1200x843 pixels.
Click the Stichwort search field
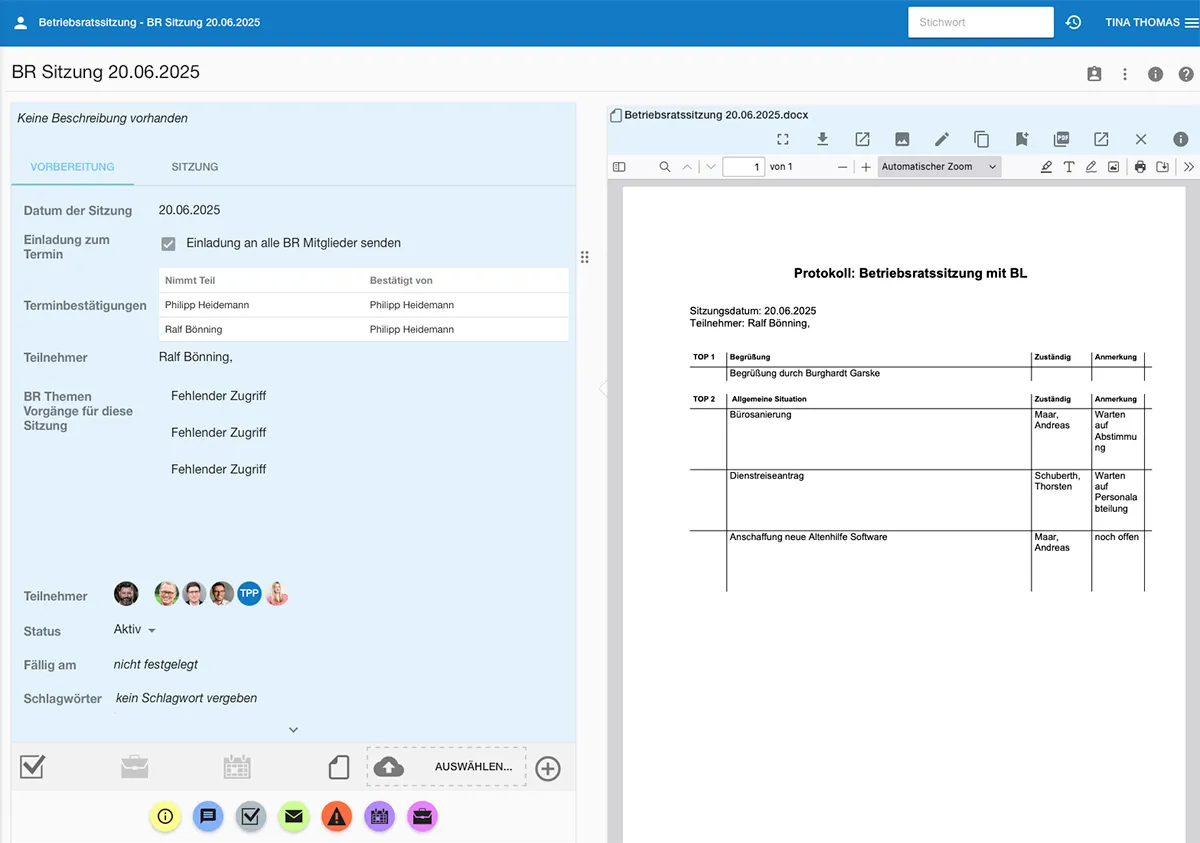[x=980, y=22]
